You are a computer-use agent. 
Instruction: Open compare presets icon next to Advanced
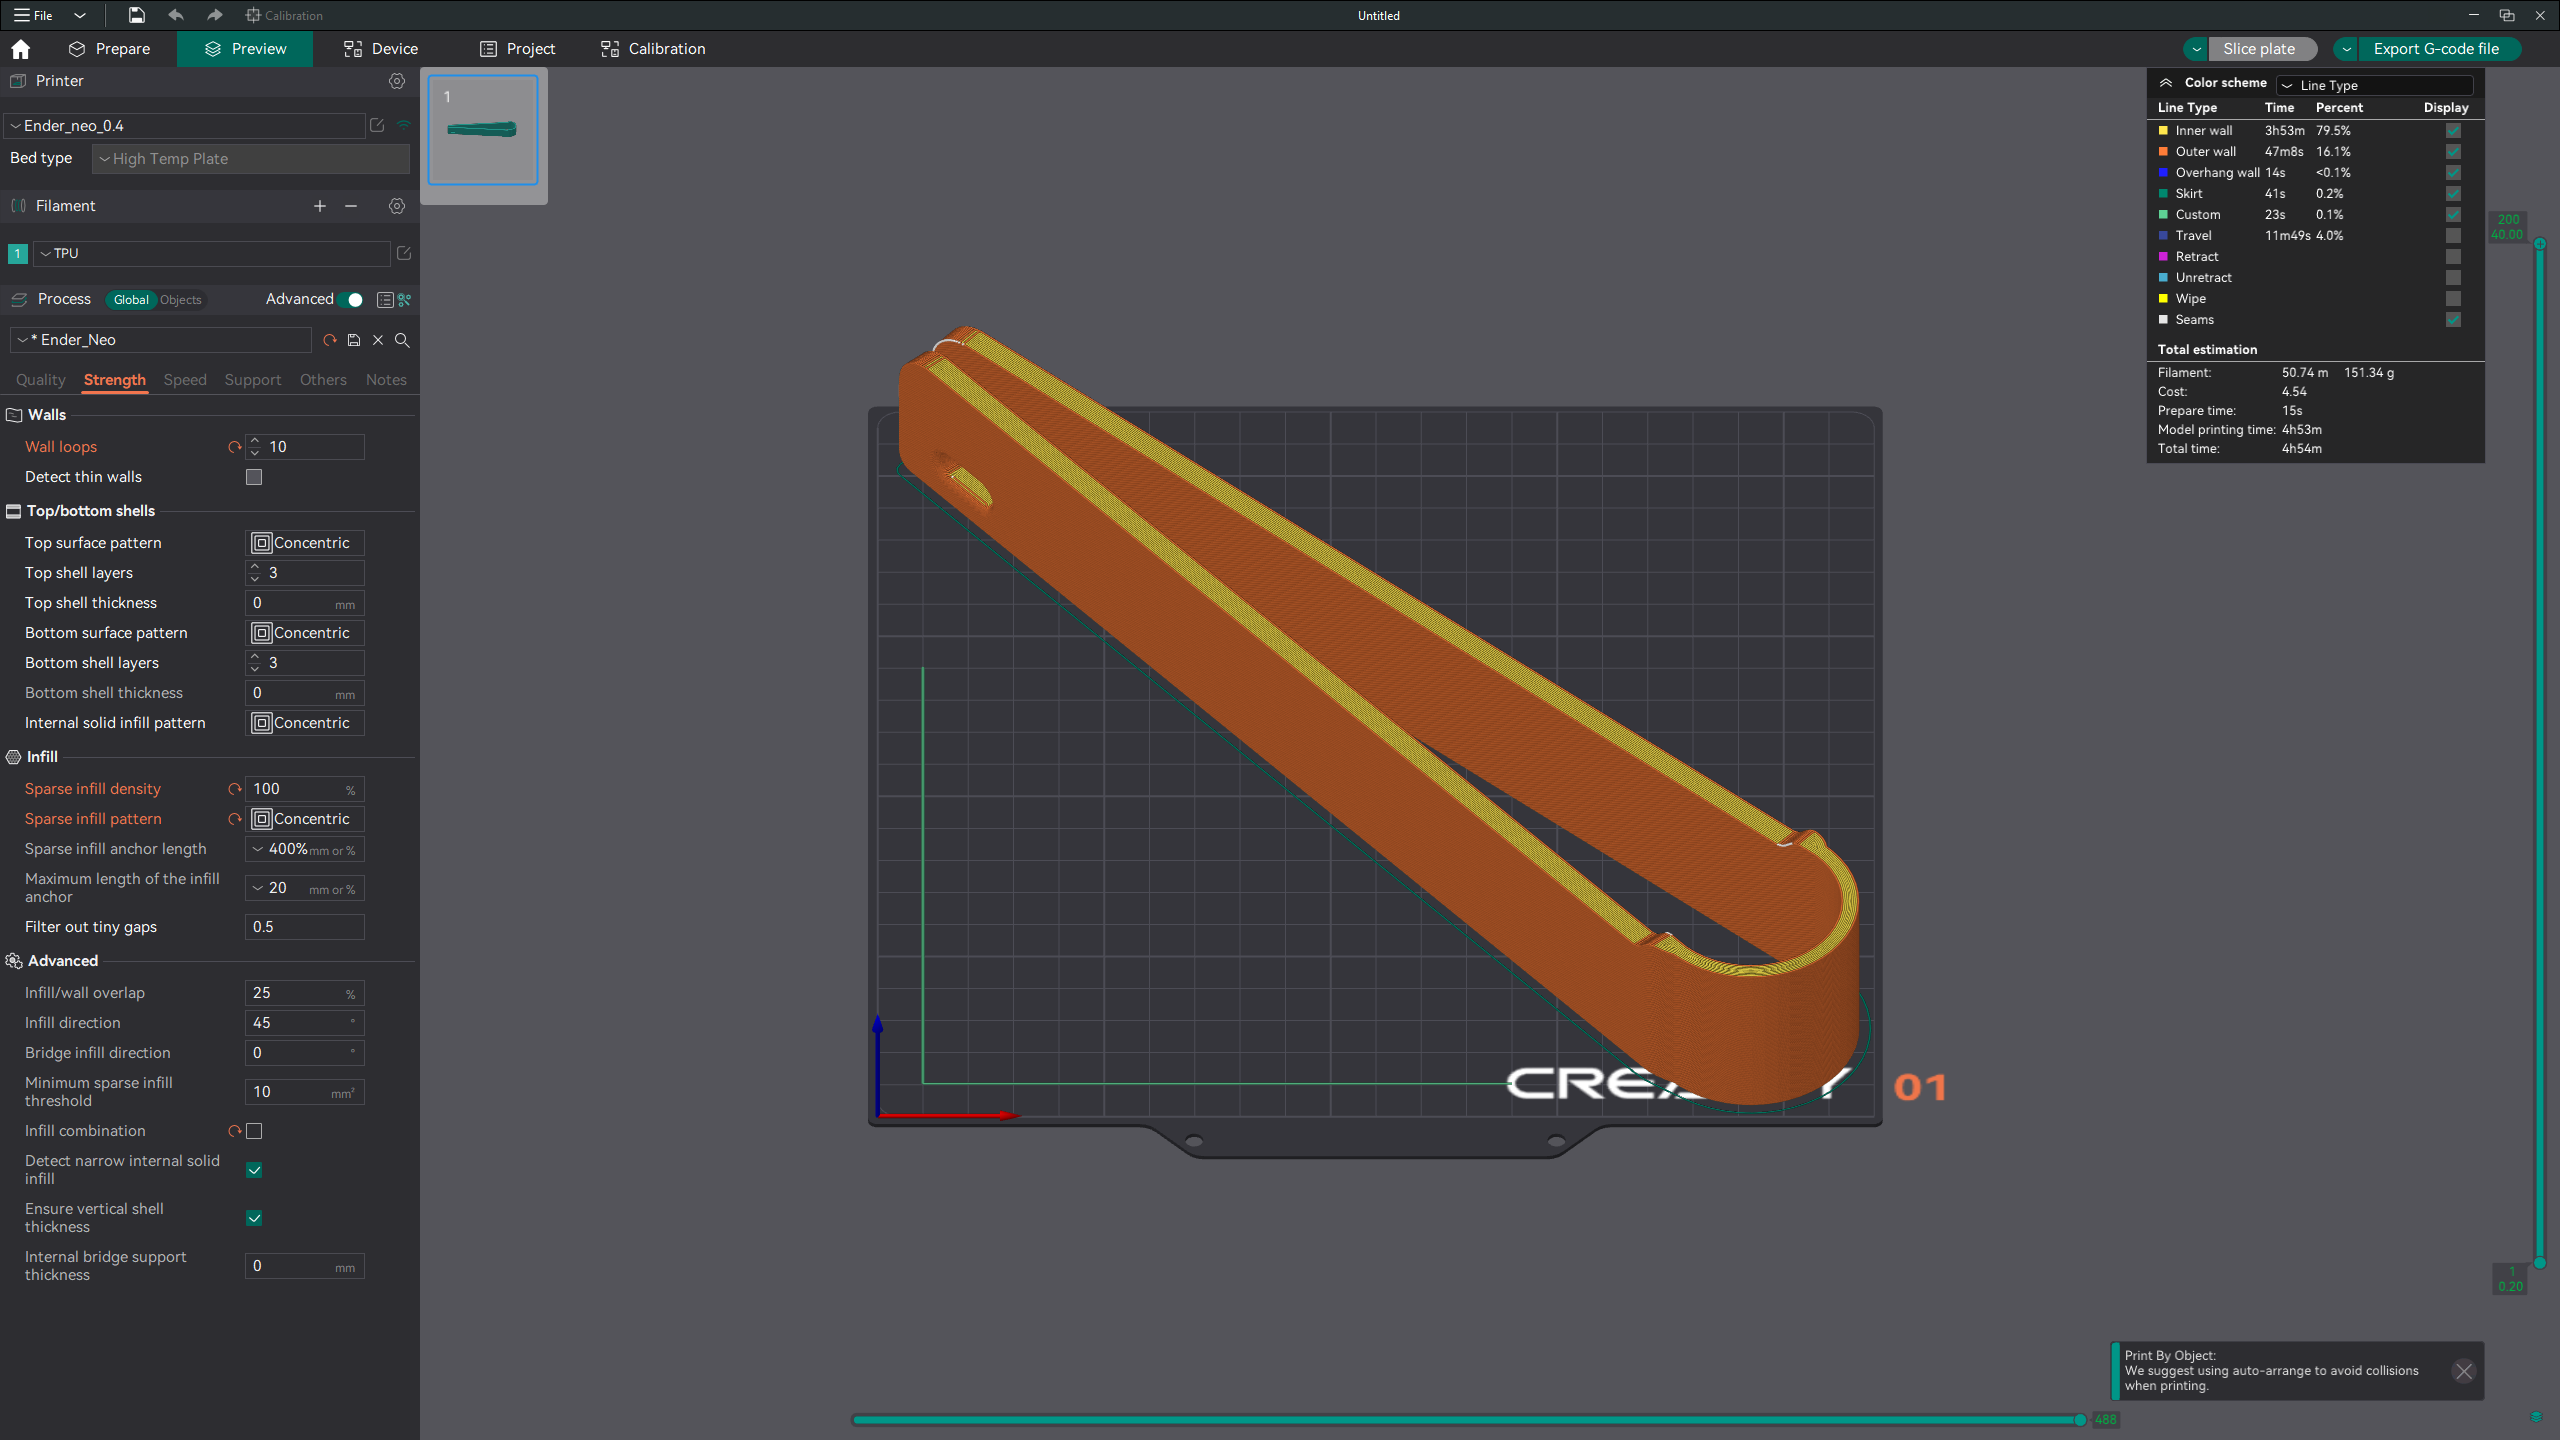point(405,300)
